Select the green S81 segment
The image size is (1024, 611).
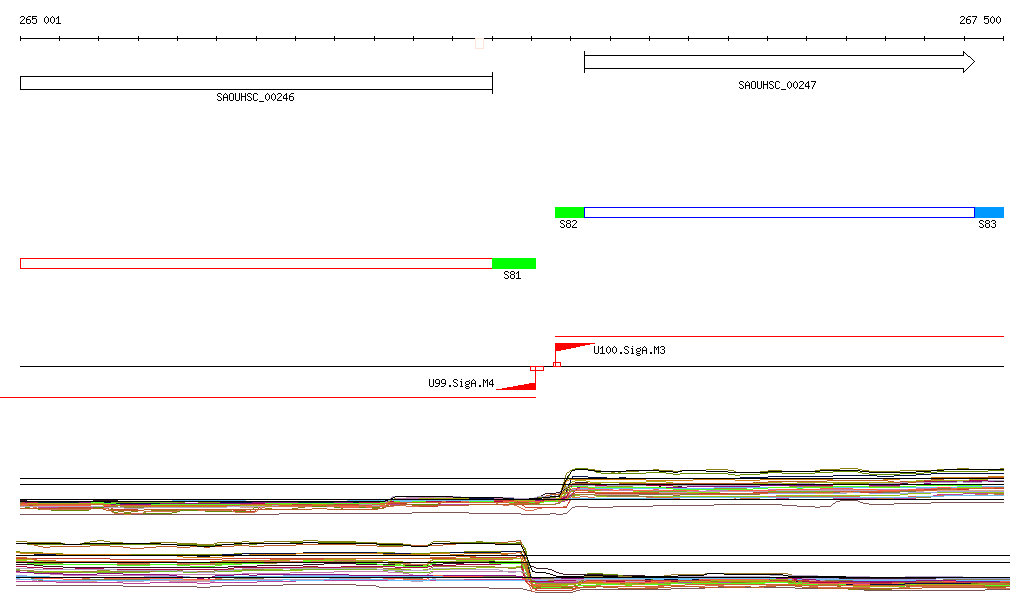coord(513,263)
